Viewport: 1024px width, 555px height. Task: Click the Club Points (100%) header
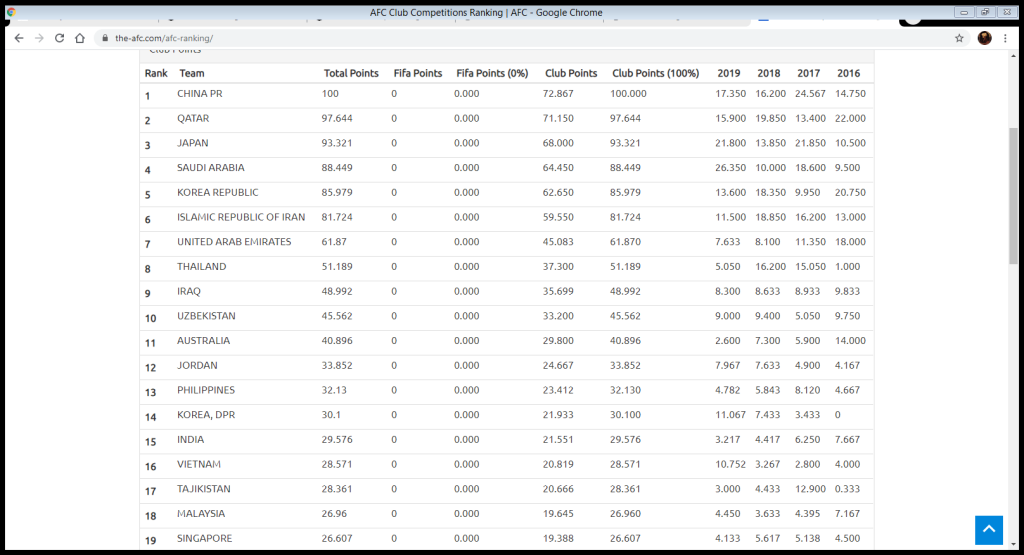coord(655,73)
